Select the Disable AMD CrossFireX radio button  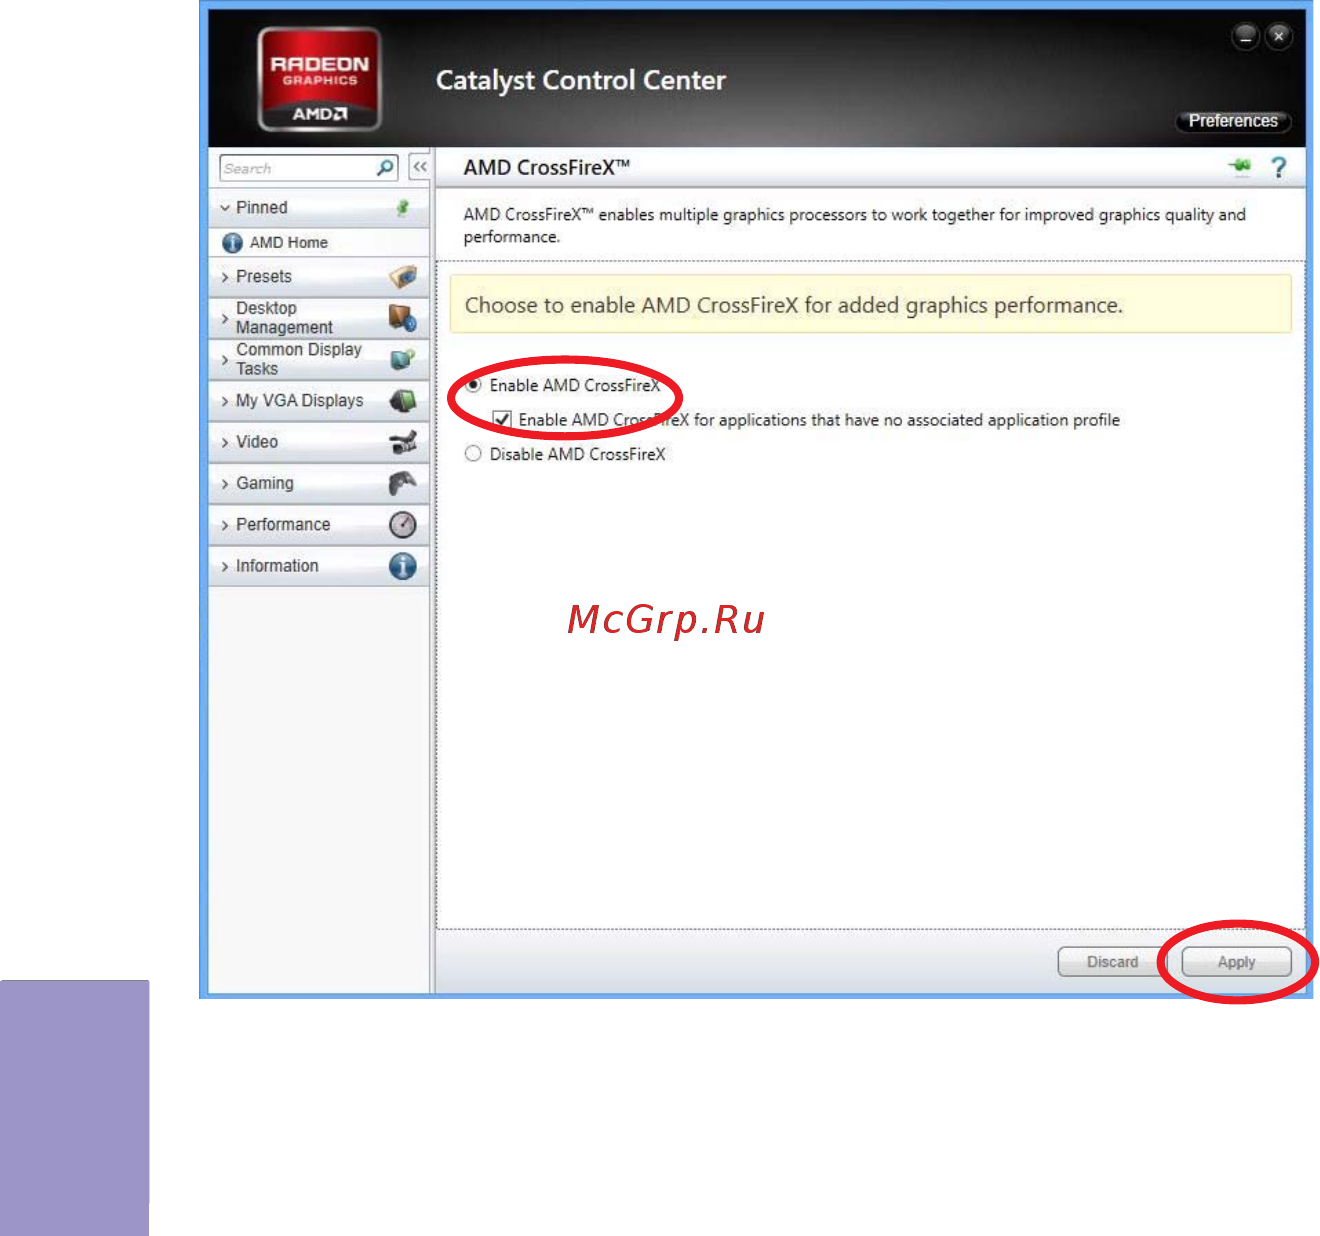pos(473,454)
